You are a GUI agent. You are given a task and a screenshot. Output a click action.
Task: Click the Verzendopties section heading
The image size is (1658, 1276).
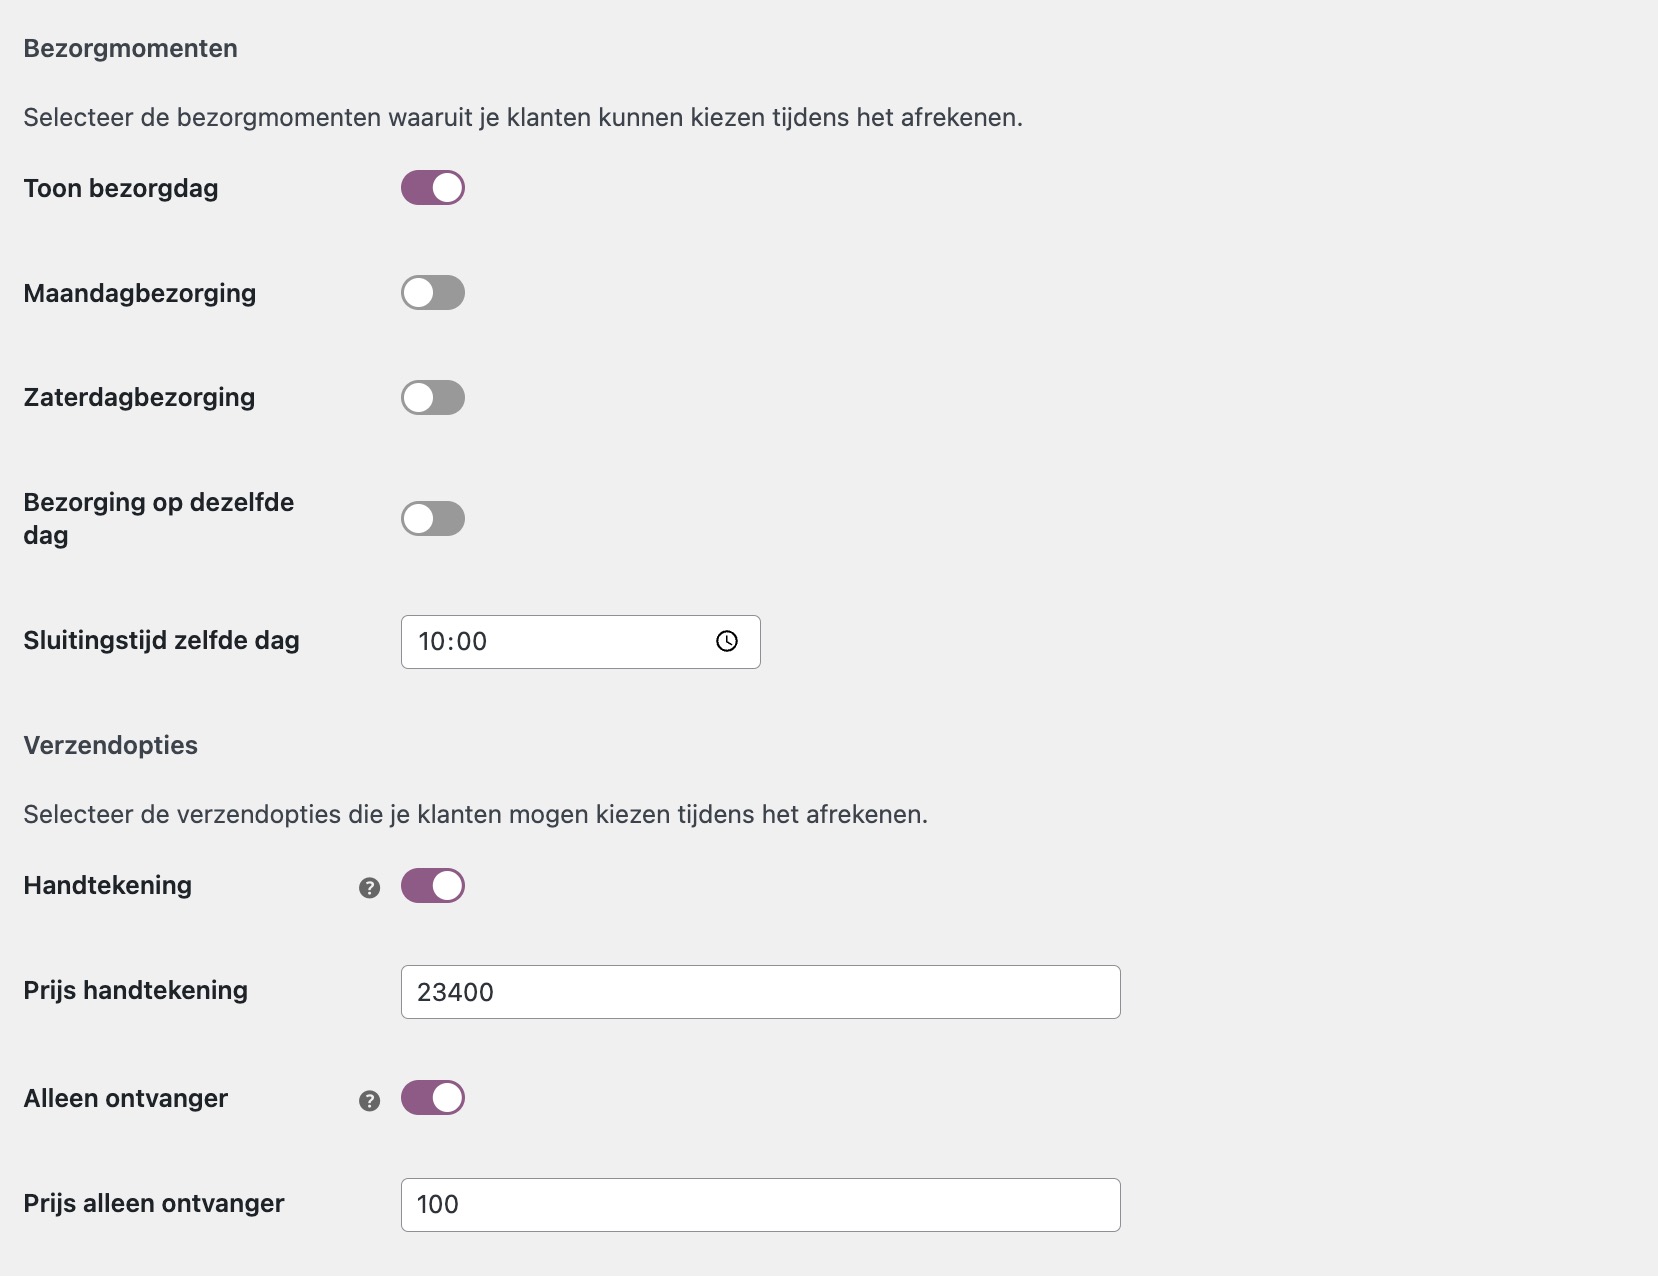[x=110, y=744]
